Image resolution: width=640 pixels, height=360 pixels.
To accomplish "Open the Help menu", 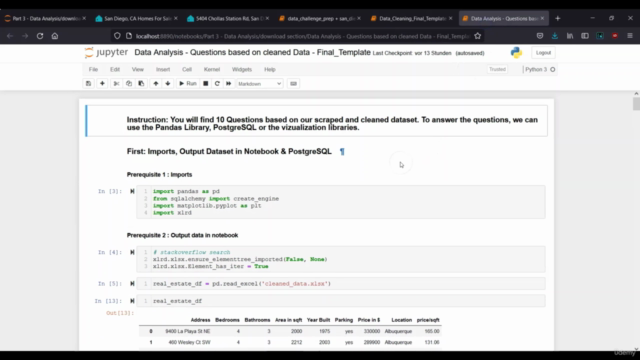I will [x=270, y=69].
